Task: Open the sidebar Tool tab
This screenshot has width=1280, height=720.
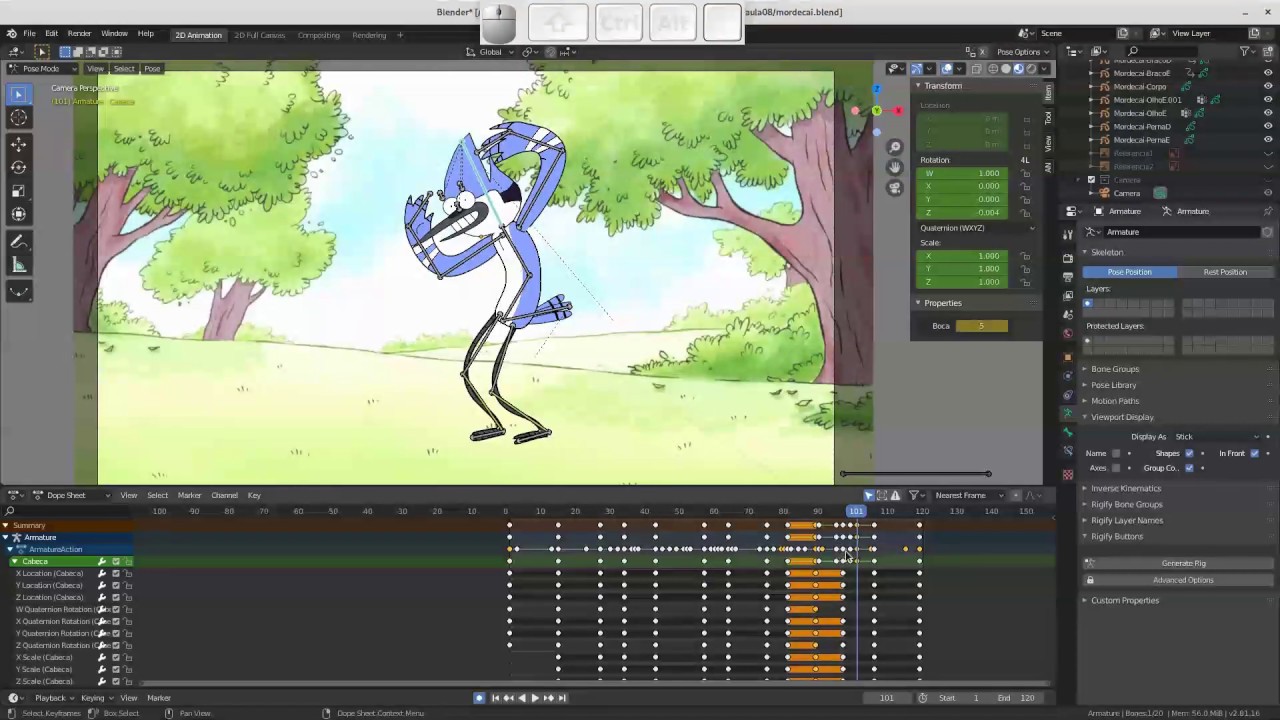Action: point(1048,117)
